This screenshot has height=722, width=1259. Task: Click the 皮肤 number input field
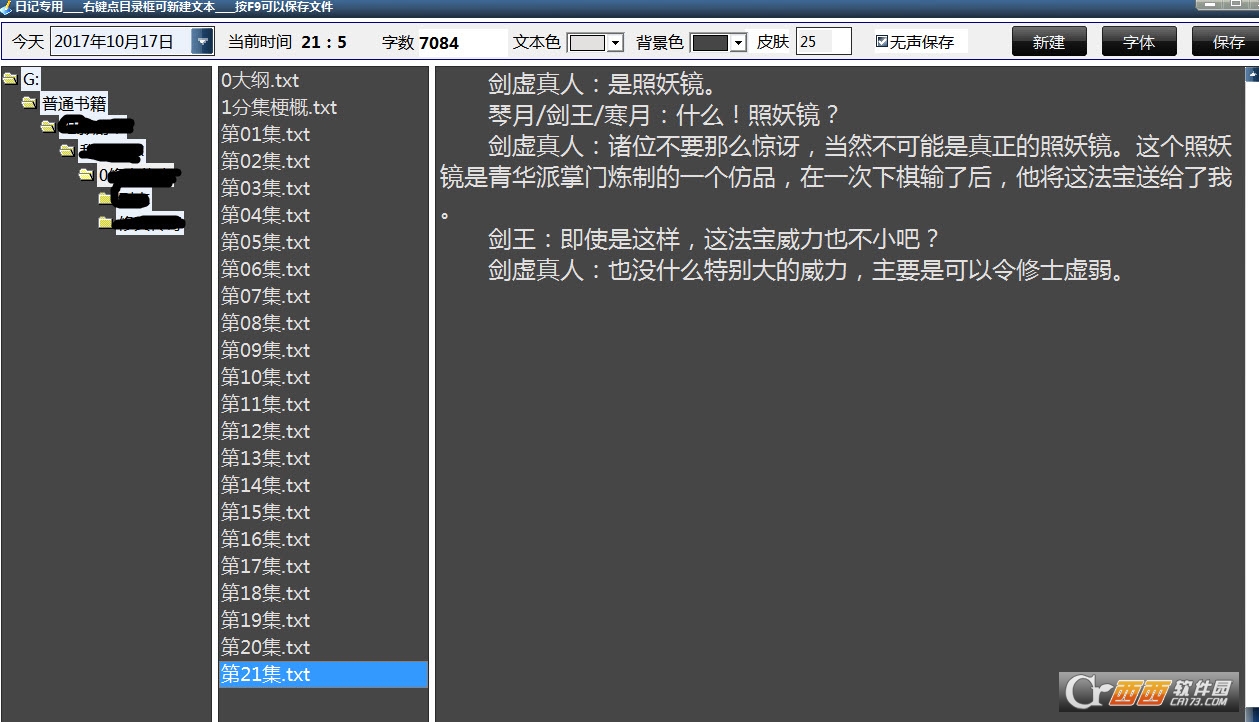[822, 42]
